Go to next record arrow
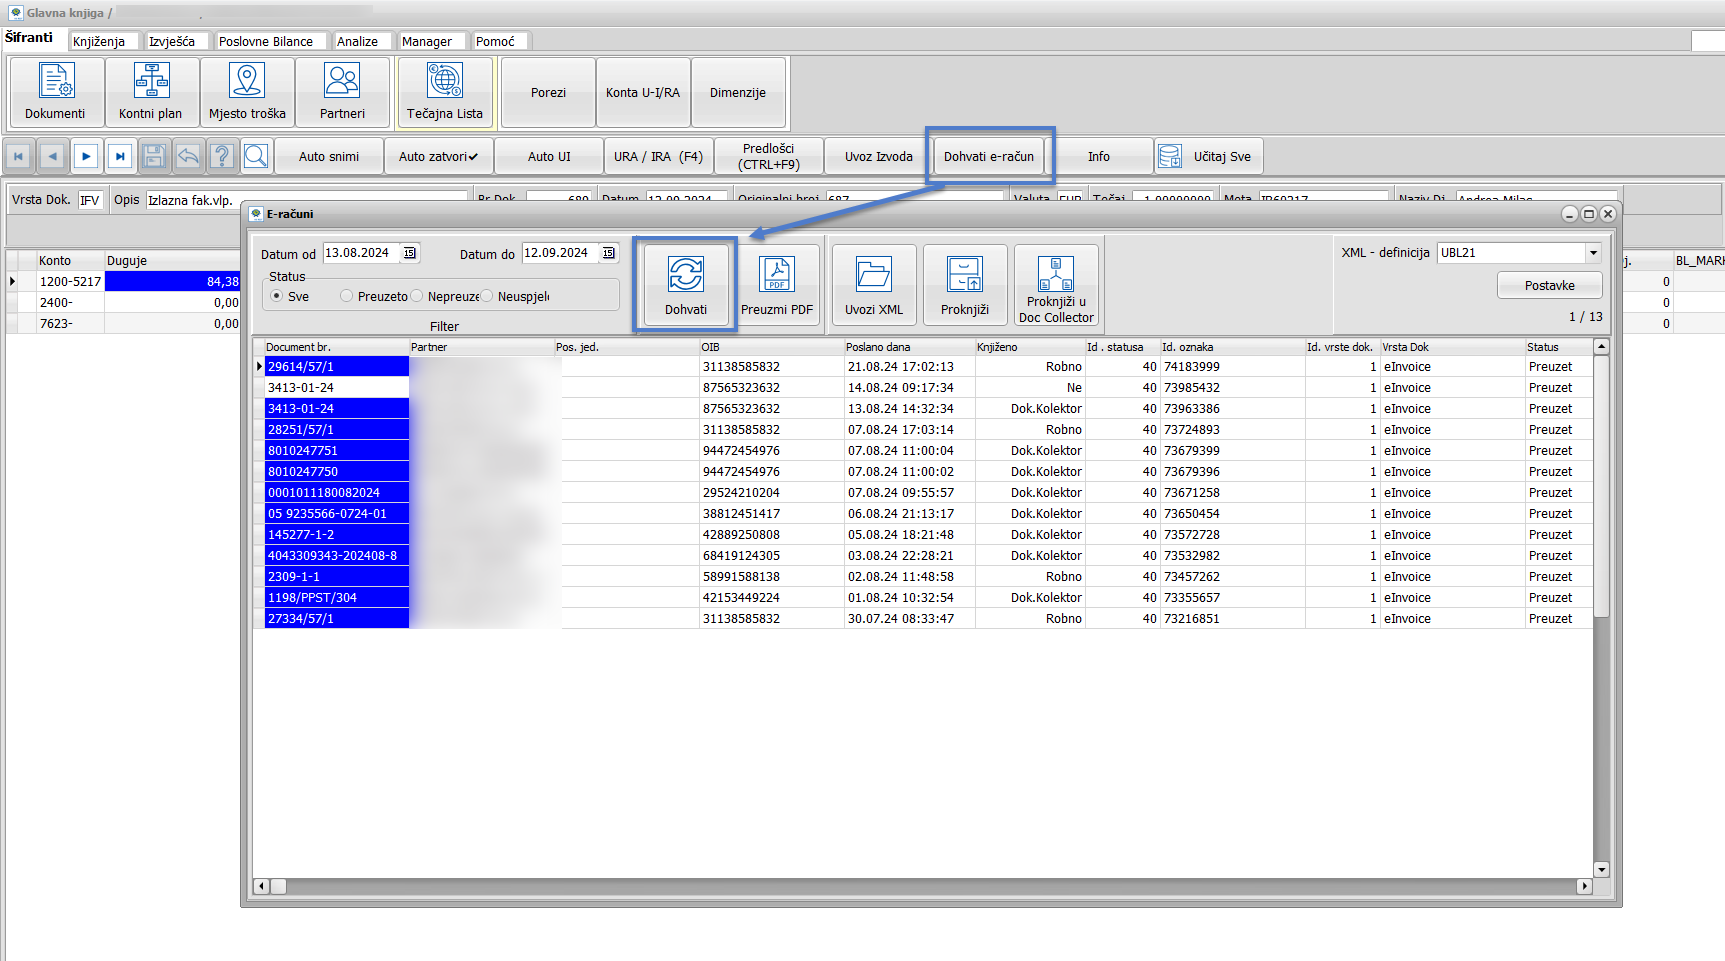The width and height of the screenshot is (1725, 961). 87,156
